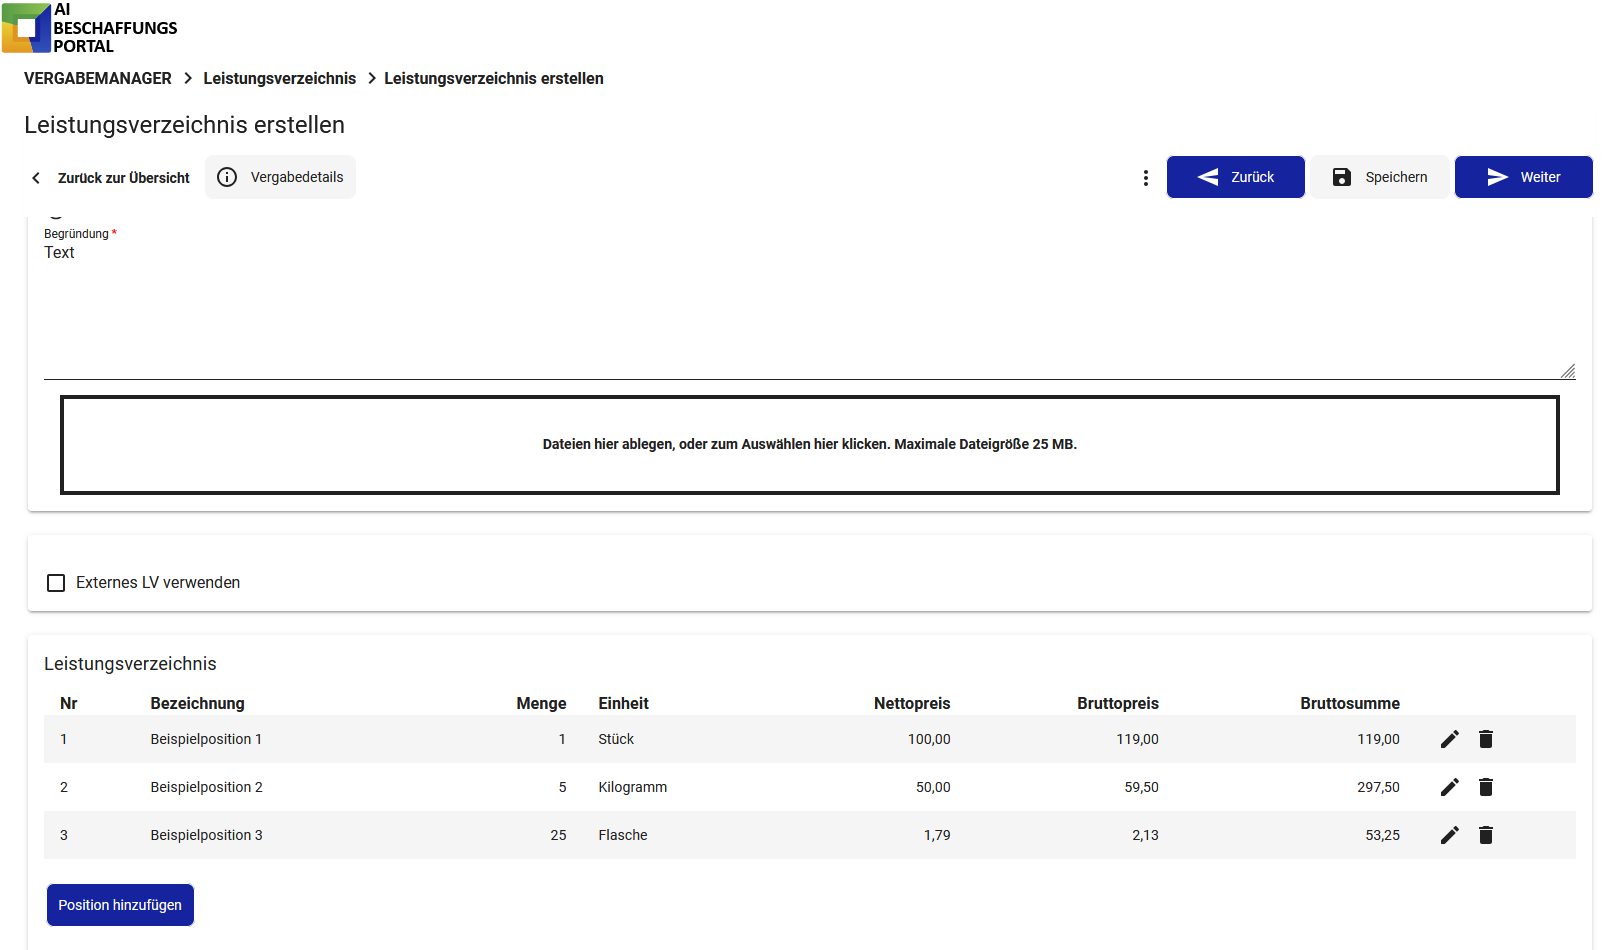The height and width of the screenshot is (950, 1609).
Task: Click trash icon for Beispielposition 2
Action: point(1486,787)
